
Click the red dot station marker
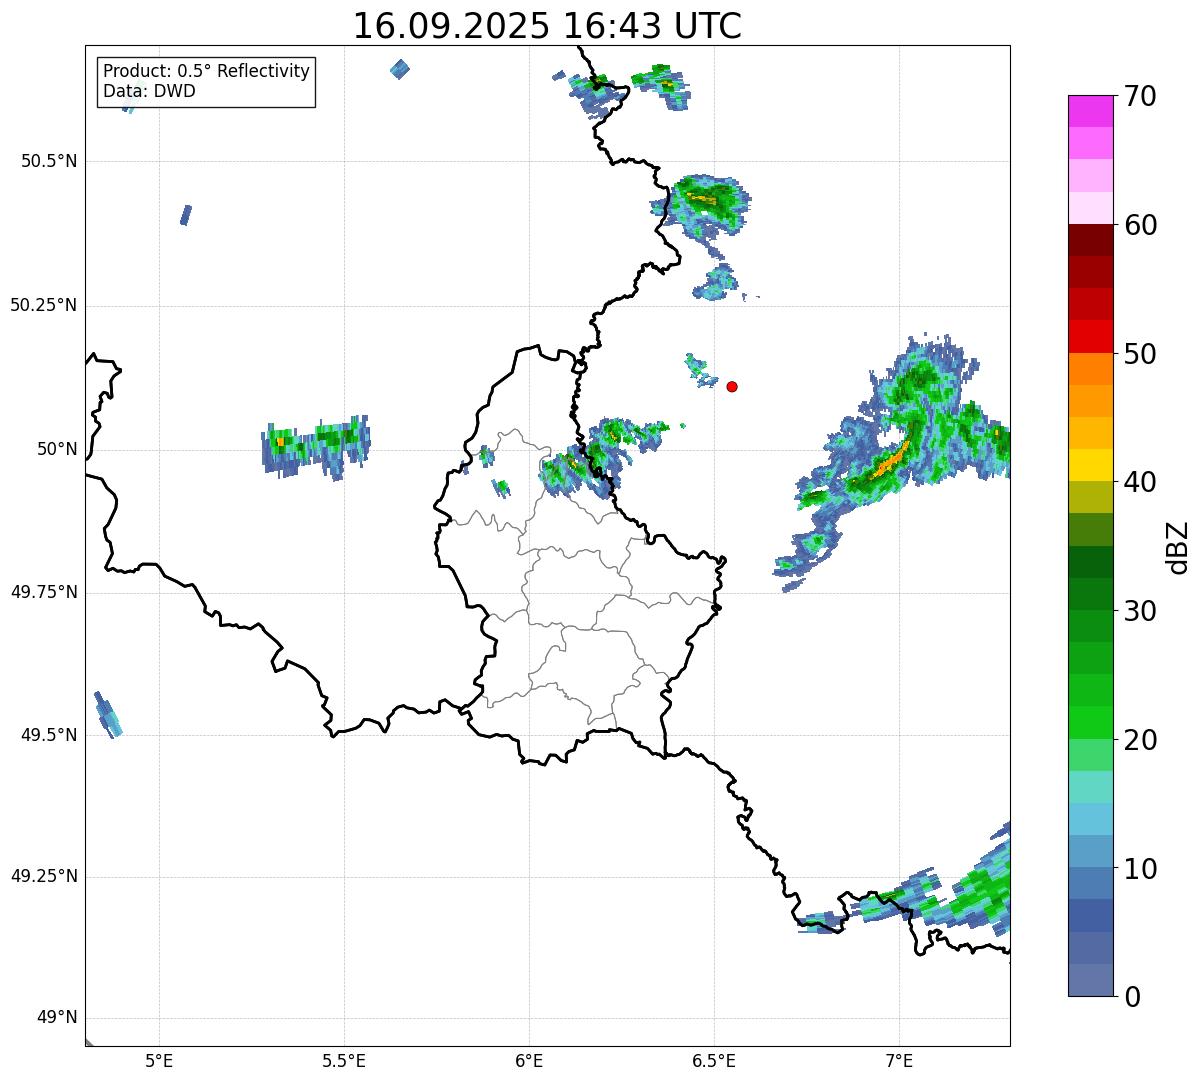coord(732,386)
